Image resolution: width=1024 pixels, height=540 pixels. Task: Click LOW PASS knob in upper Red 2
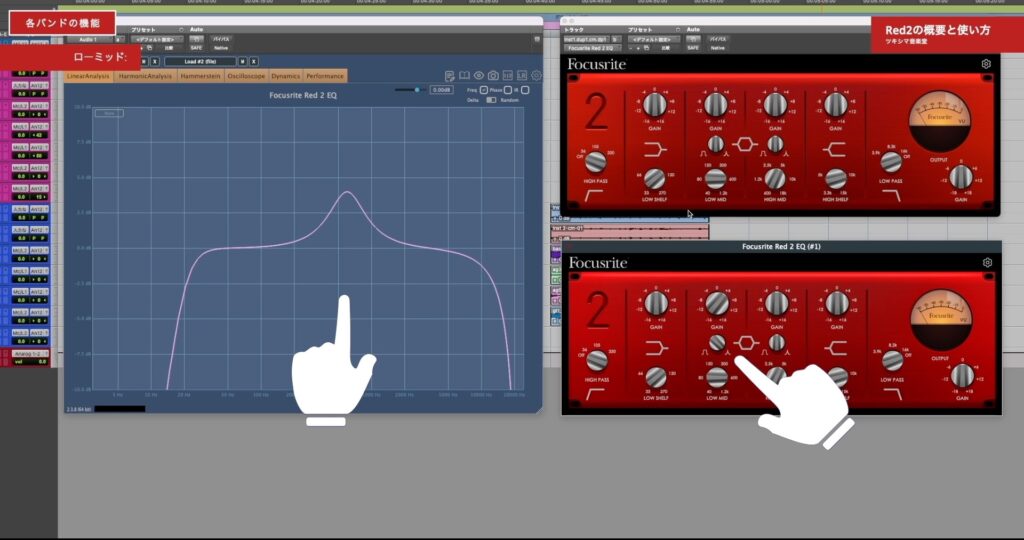click(891, 162)
